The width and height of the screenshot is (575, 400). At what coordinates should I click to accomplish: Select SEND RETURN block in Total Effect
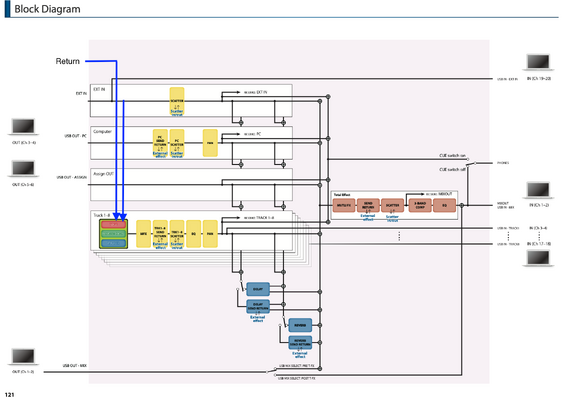(x=368, y=205)
